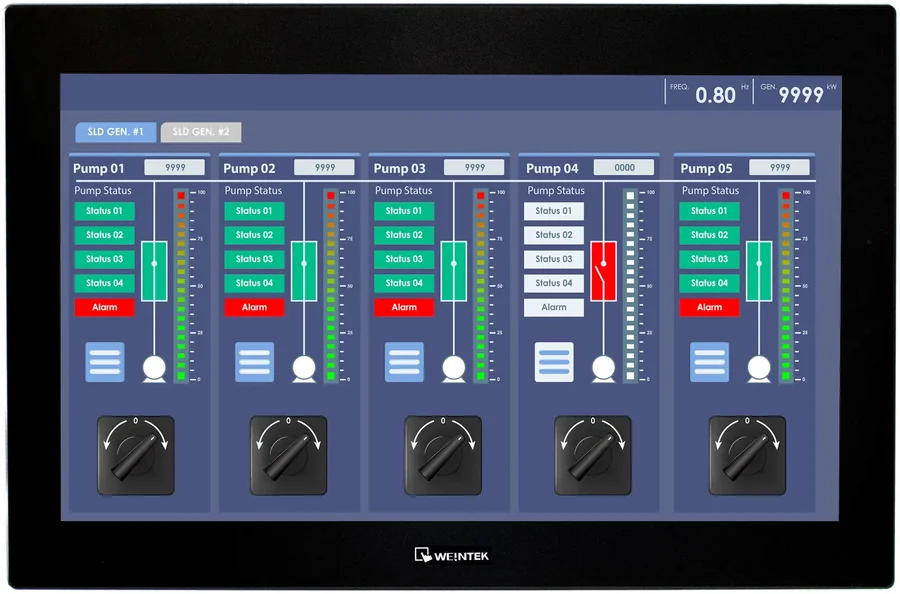
Task: Click the Pump 03 value field
Action: [474, 168]
